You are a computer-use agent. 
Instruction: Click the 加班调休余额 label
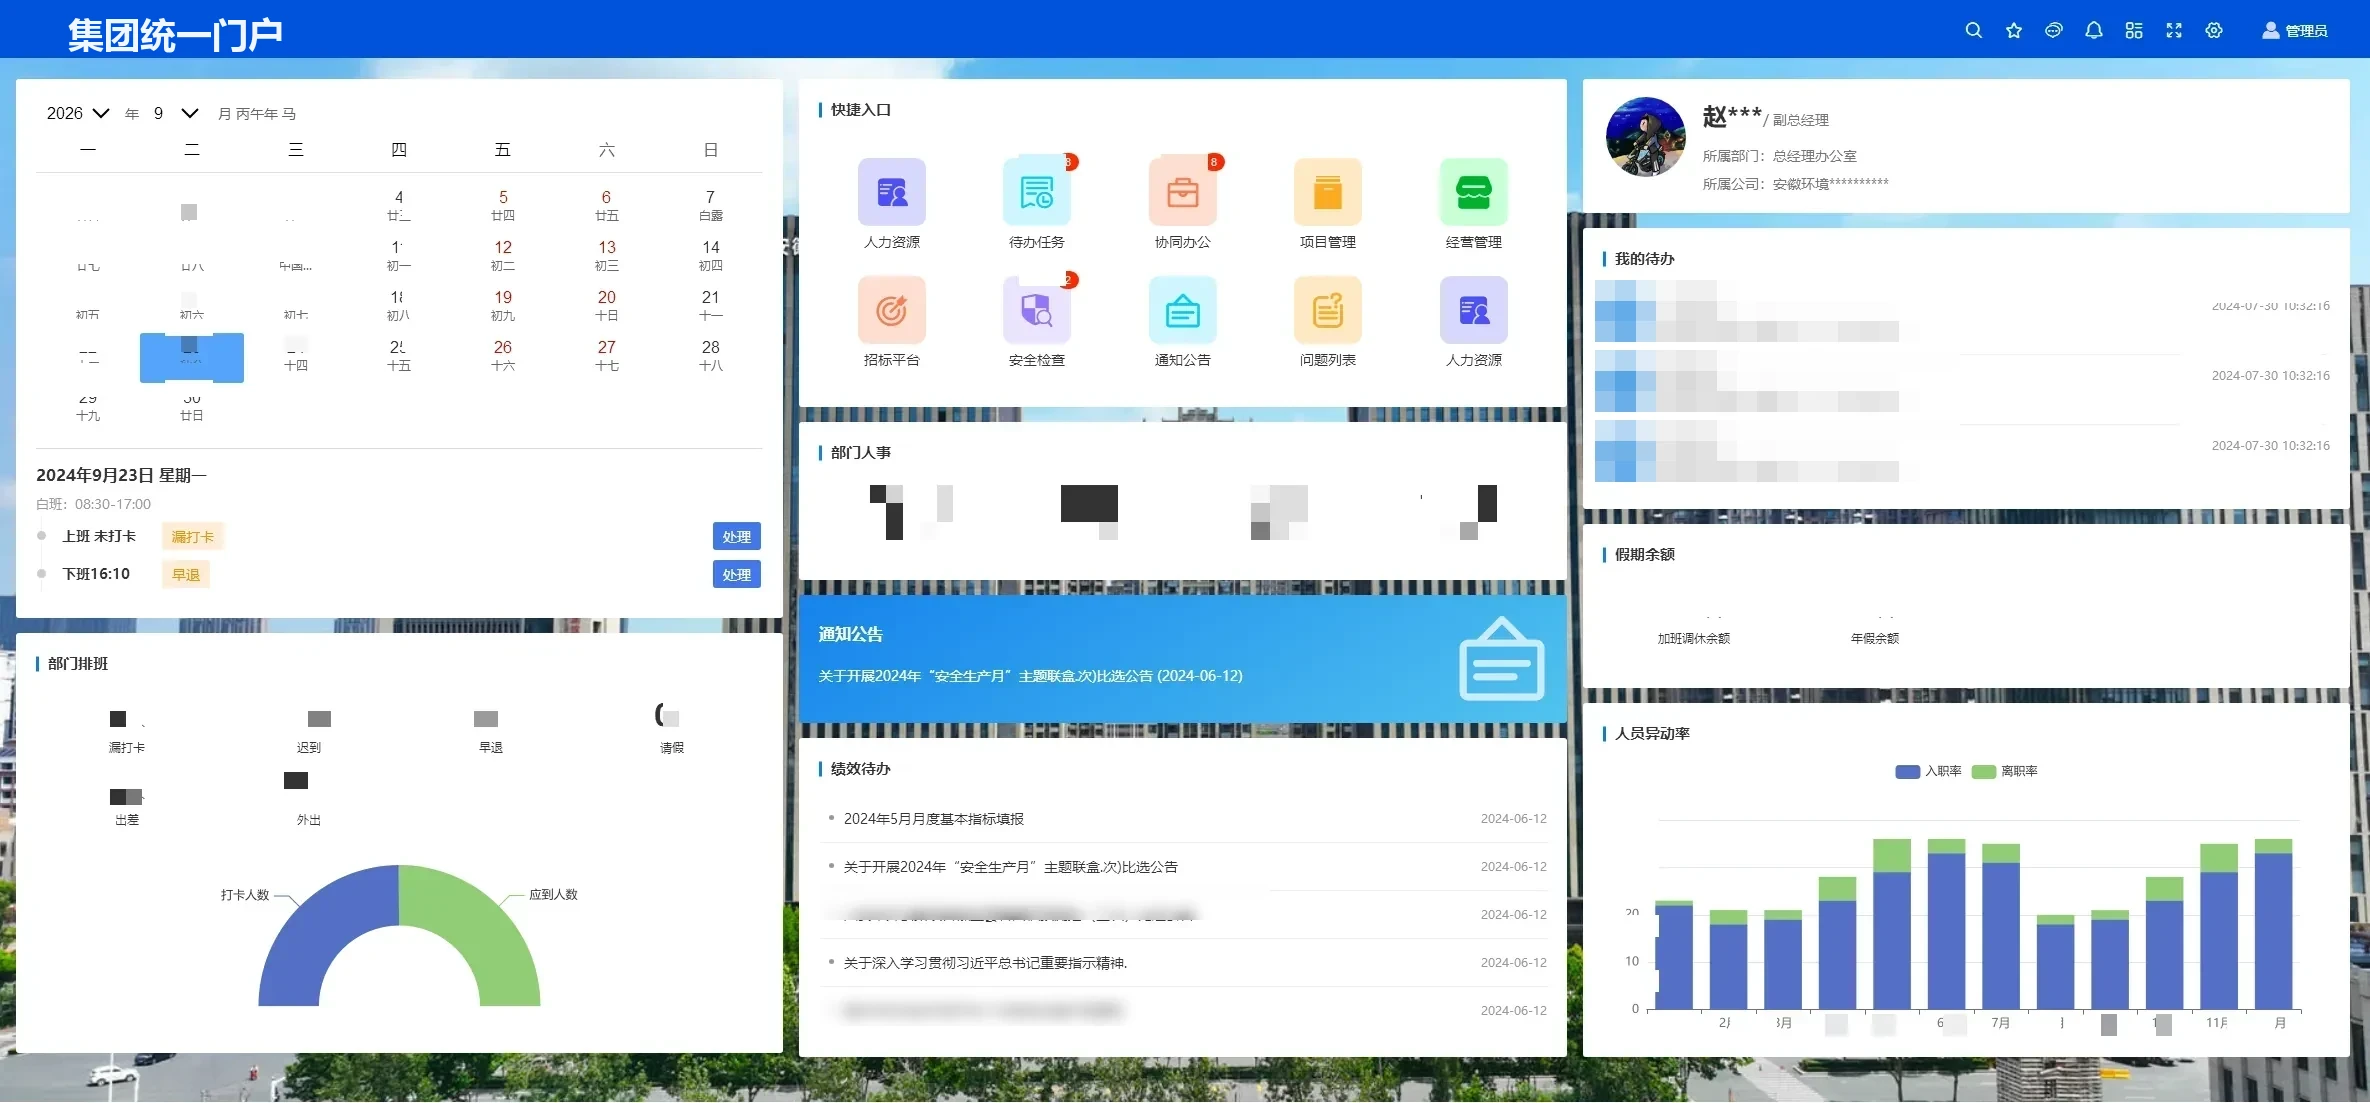pyautogui.click(x=1693, y=638)
